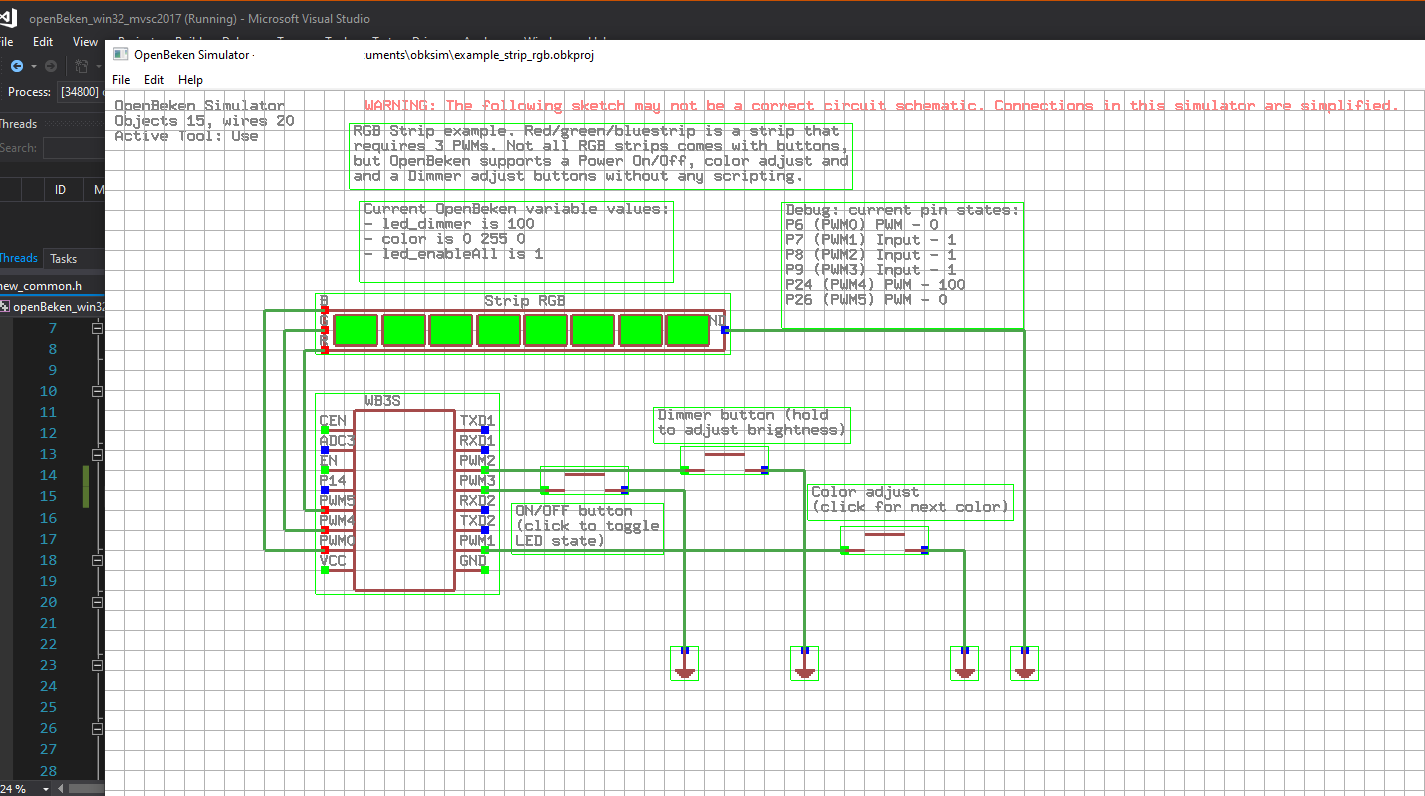
Task: Click the PWM3 pin on WB3S
Action: point(485,489)
